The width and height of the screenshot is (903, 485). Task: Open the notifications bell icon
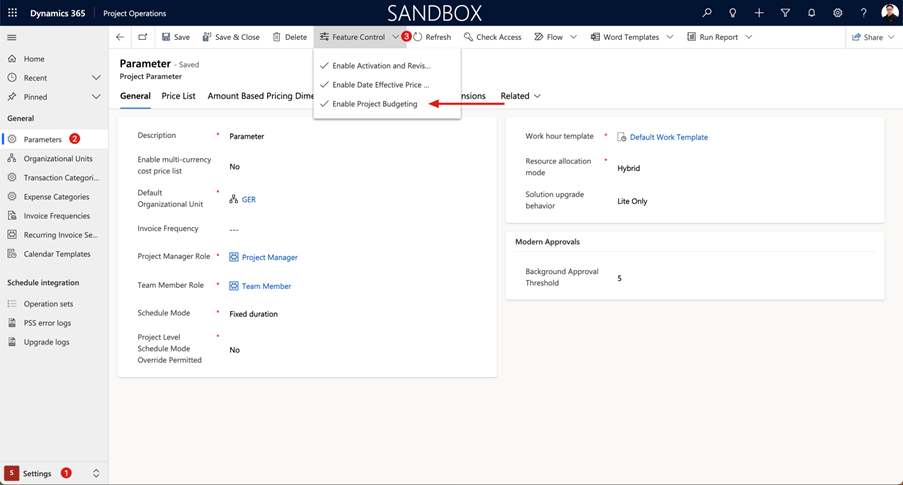tap(811, 13)
